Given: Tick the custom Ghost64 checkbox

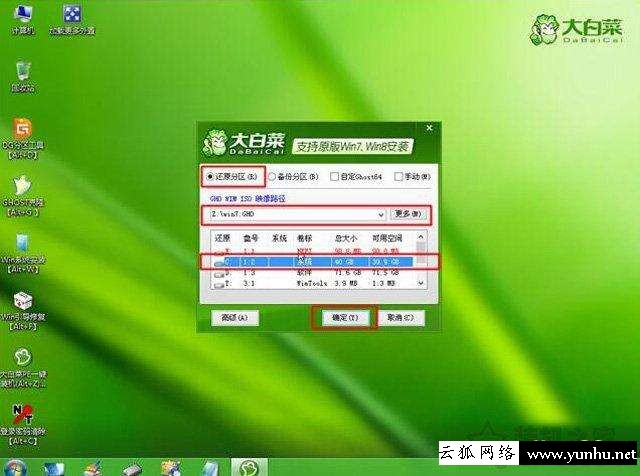Looking at the screenshot, I should point(334,176).
